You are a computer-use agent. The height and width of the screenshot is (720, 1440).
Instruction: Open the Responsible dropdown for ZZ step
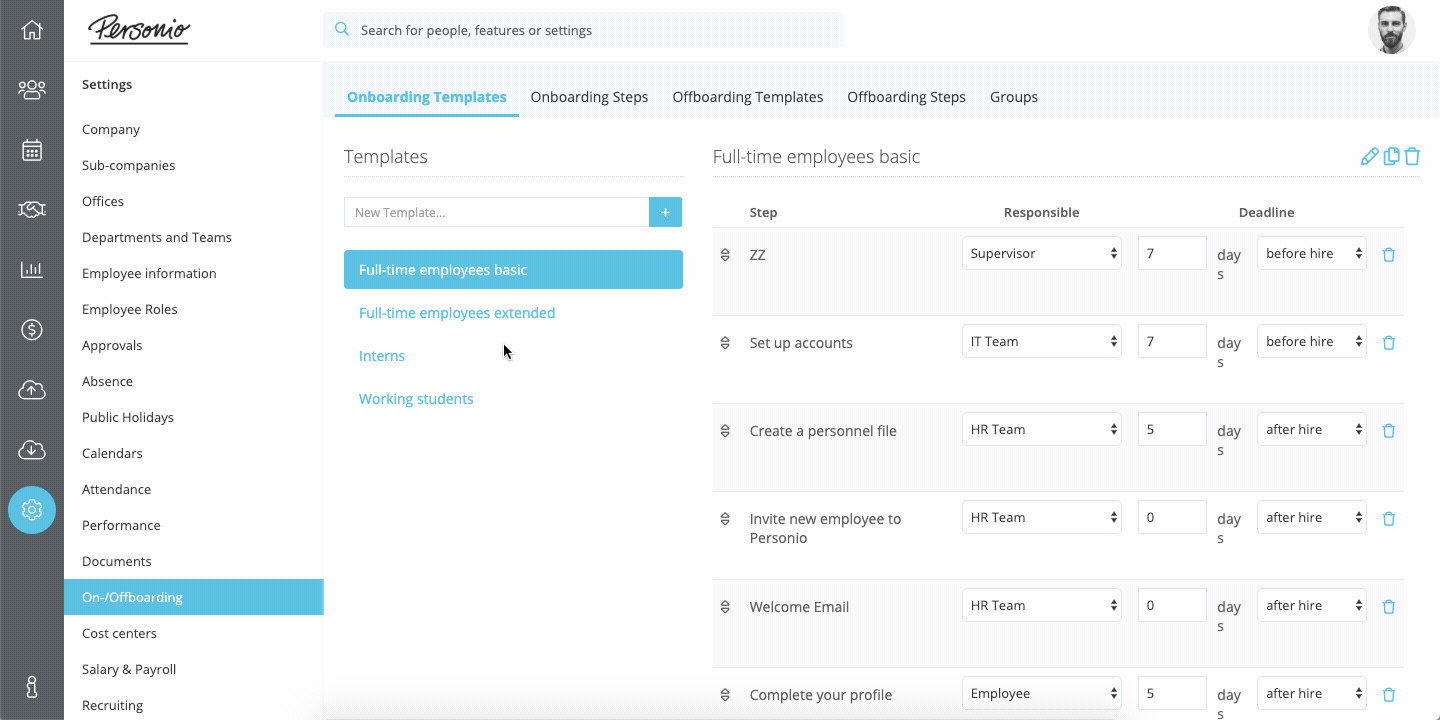click(1042, 253)
